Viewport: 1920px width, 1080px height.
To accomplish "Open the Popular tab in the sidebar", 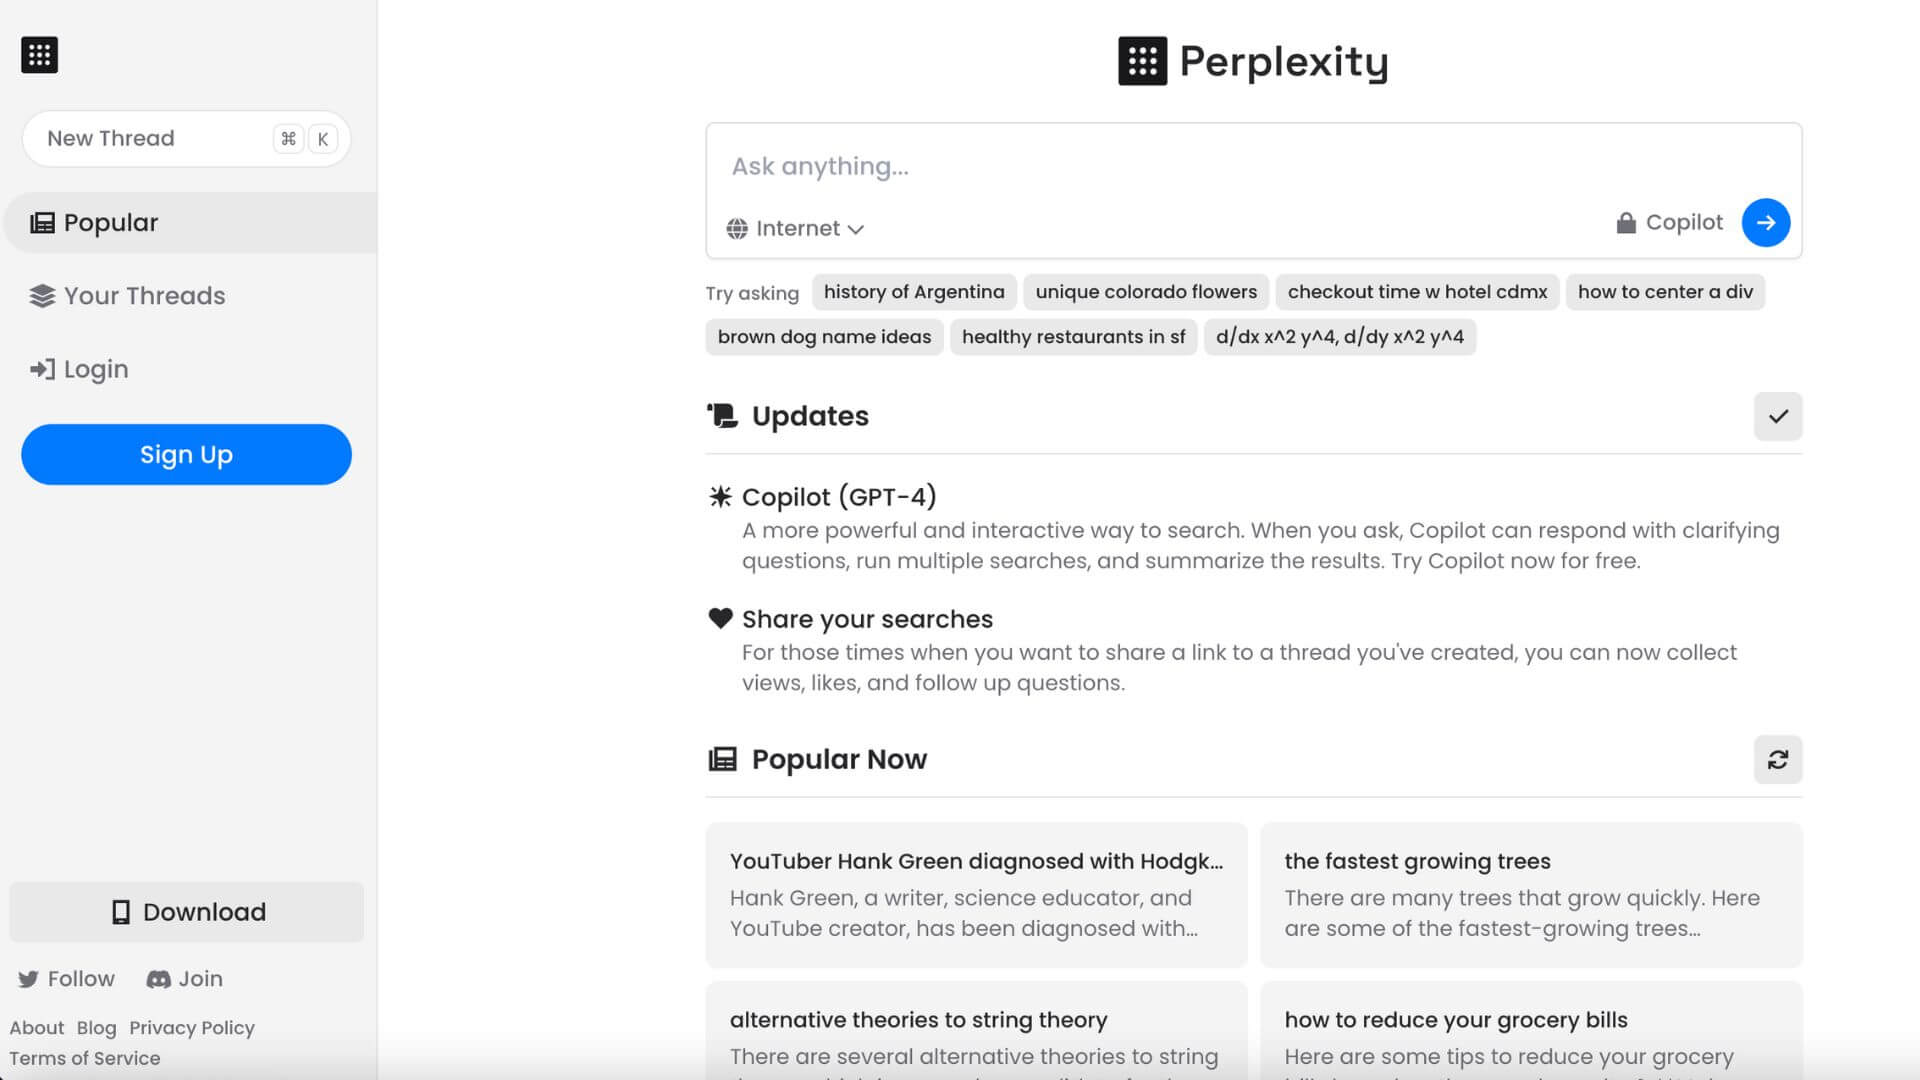I will pyautogui.click(x=110, y=223).
